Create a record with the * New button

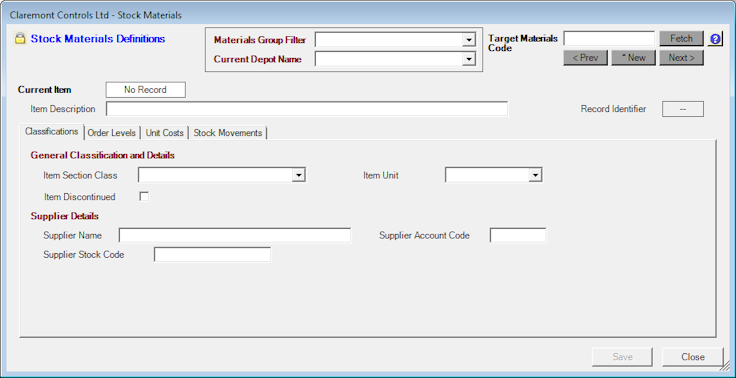pyautogui.click(x=633, y=58)
